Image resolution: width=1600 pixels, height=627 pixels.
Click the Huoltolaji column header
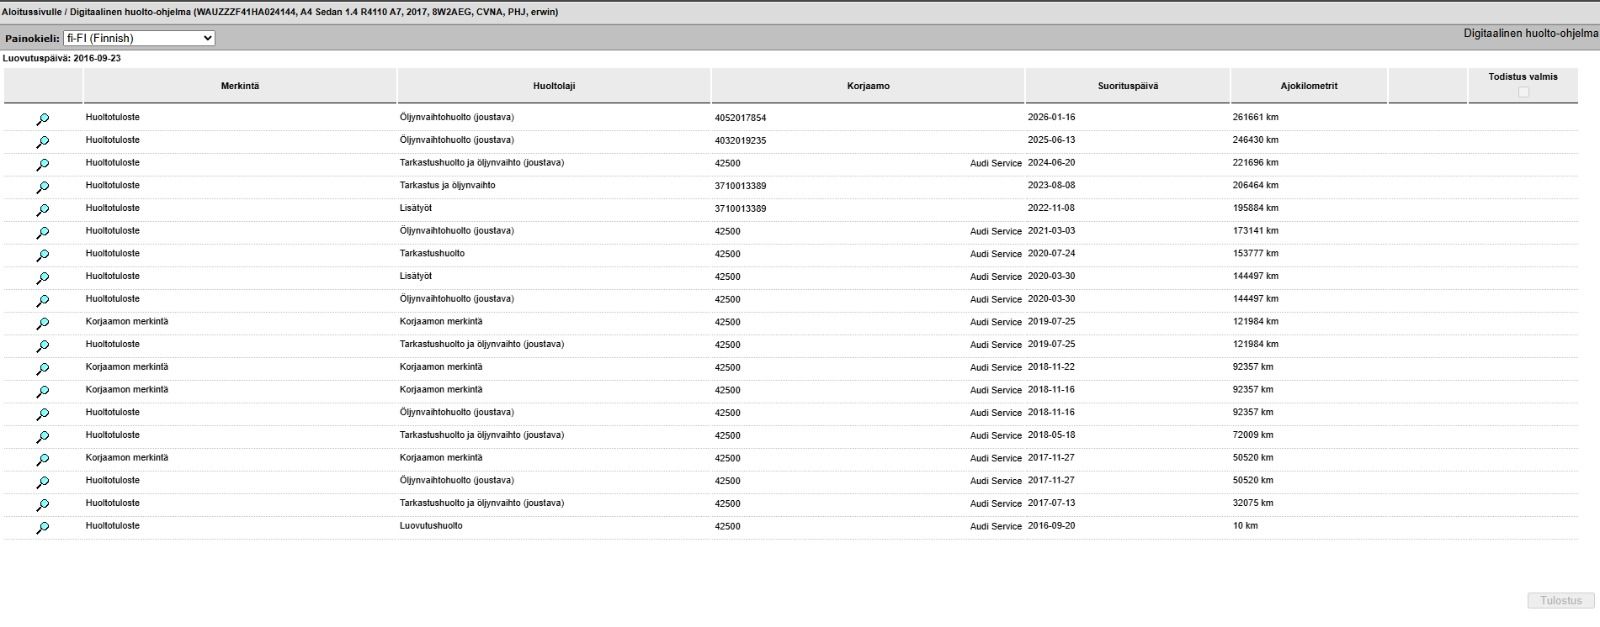point(554,86)
